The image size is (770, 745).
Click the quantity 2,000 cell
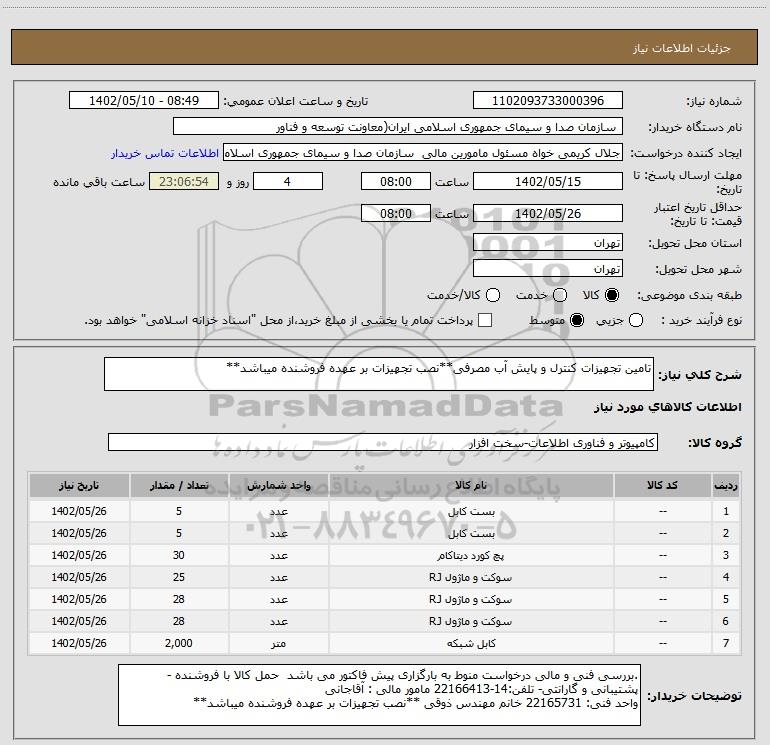tap(179, 643)
